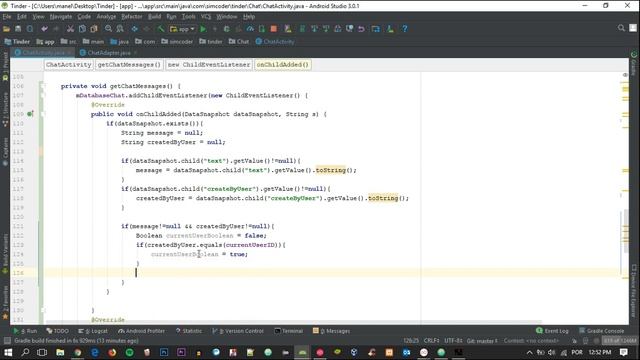
Task: Open the CRLF line separator selector
Action: click(431, 340)
